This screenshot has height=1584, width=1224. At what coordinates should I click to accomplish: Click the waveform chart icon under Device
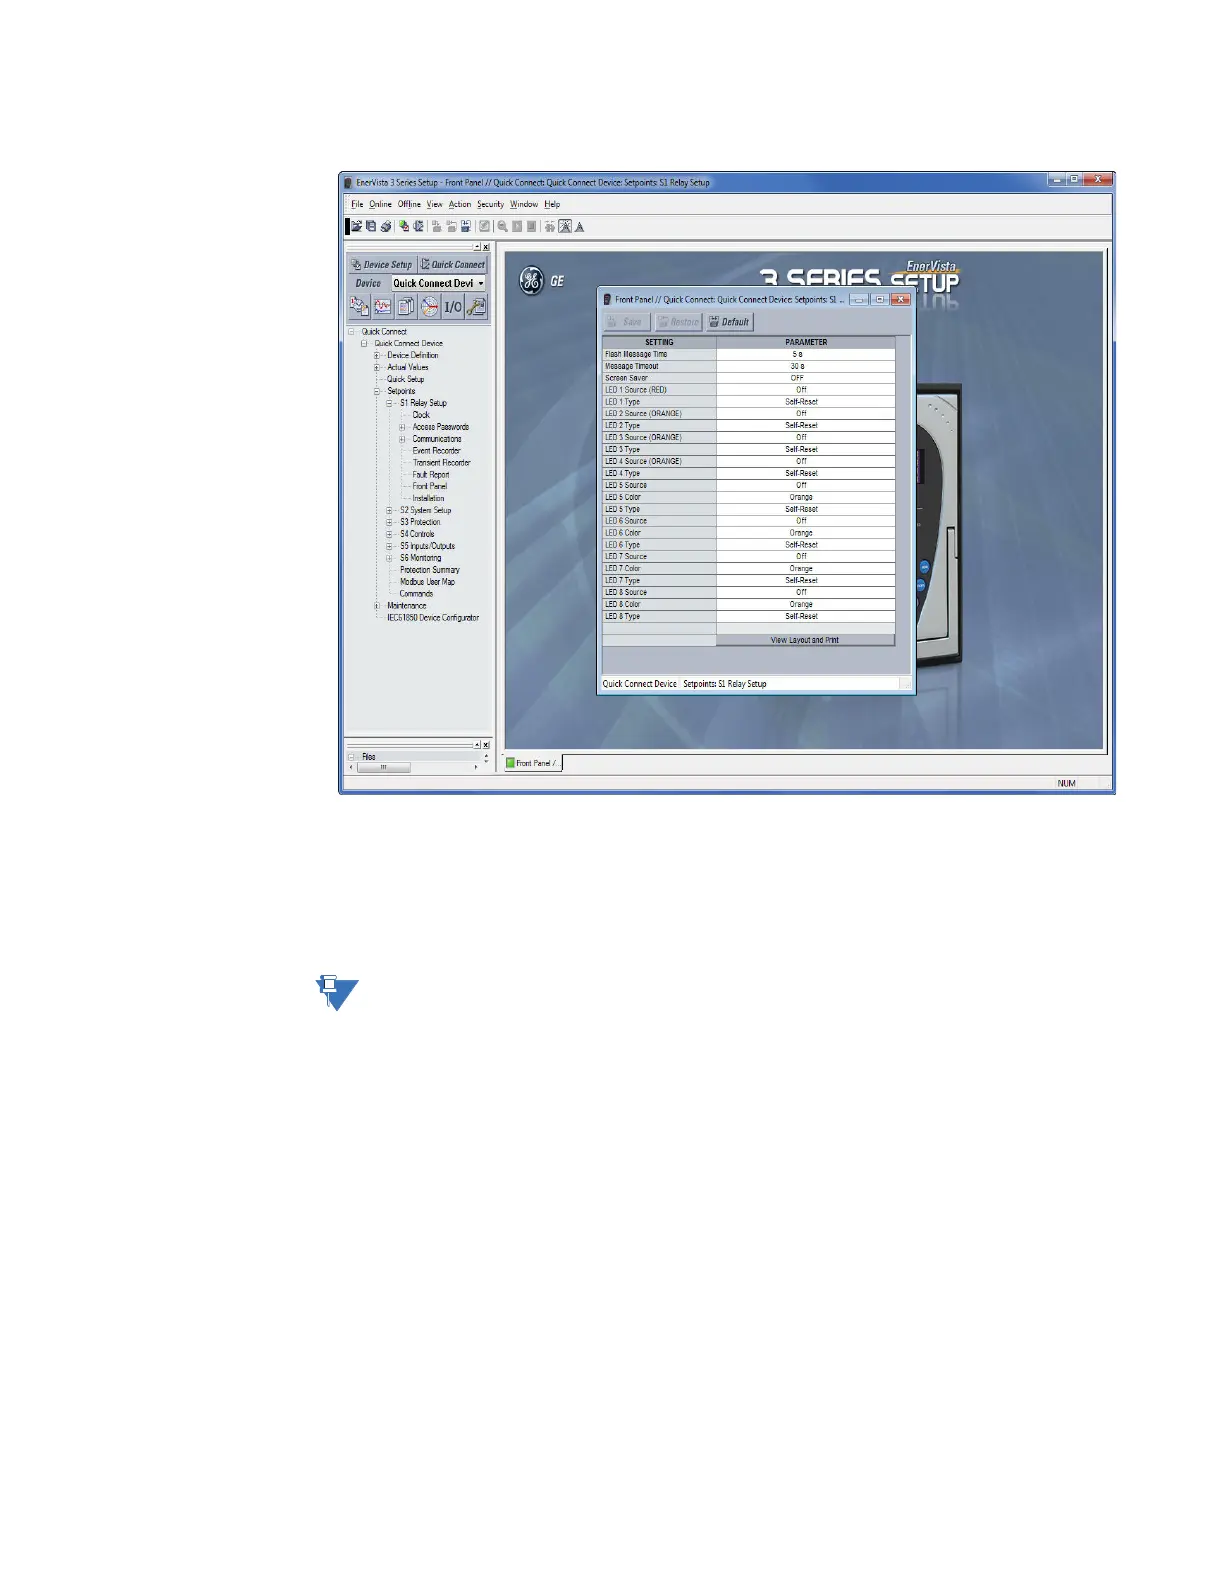pyautogui.click(x=382, y=307)
